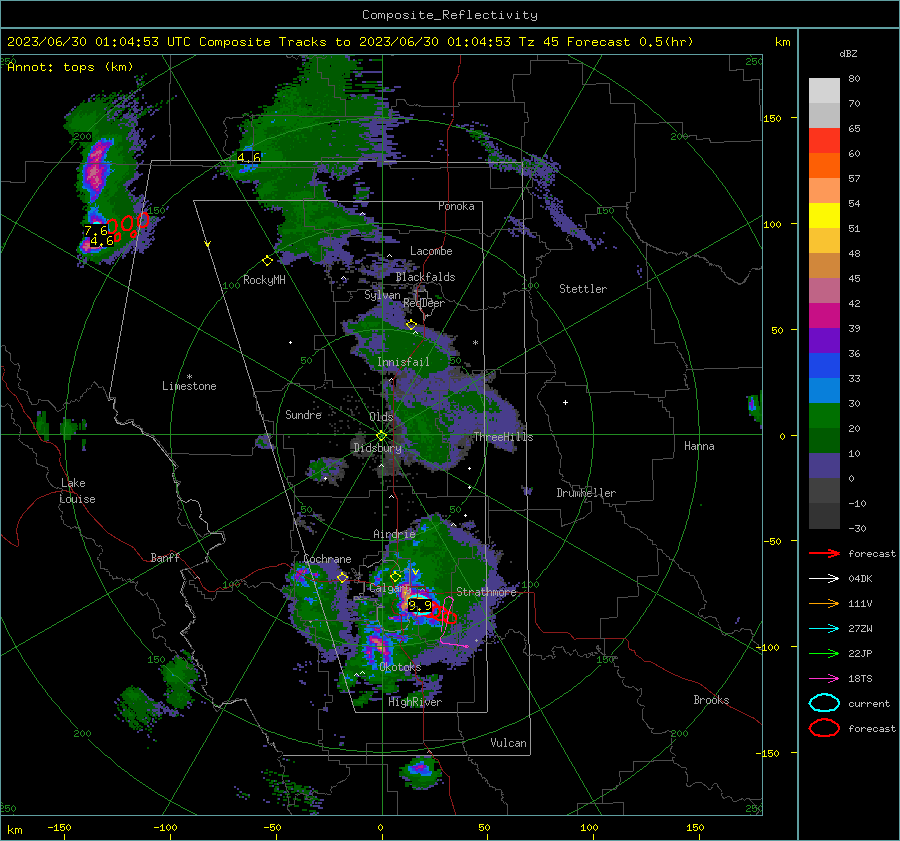Click the Drumheller label
900x841 pixels.
click(x=586, y=493)
